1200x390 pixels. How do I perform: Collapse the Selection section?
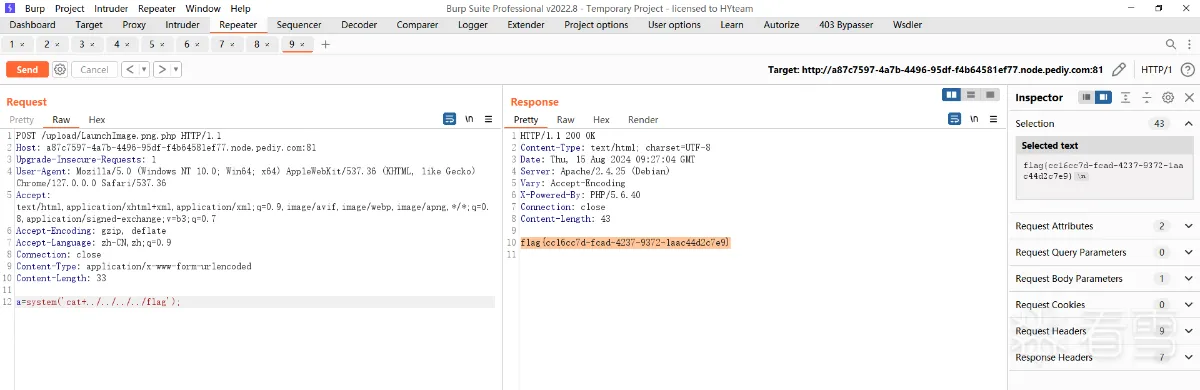pyautogui.click(x=1188, y=124)
